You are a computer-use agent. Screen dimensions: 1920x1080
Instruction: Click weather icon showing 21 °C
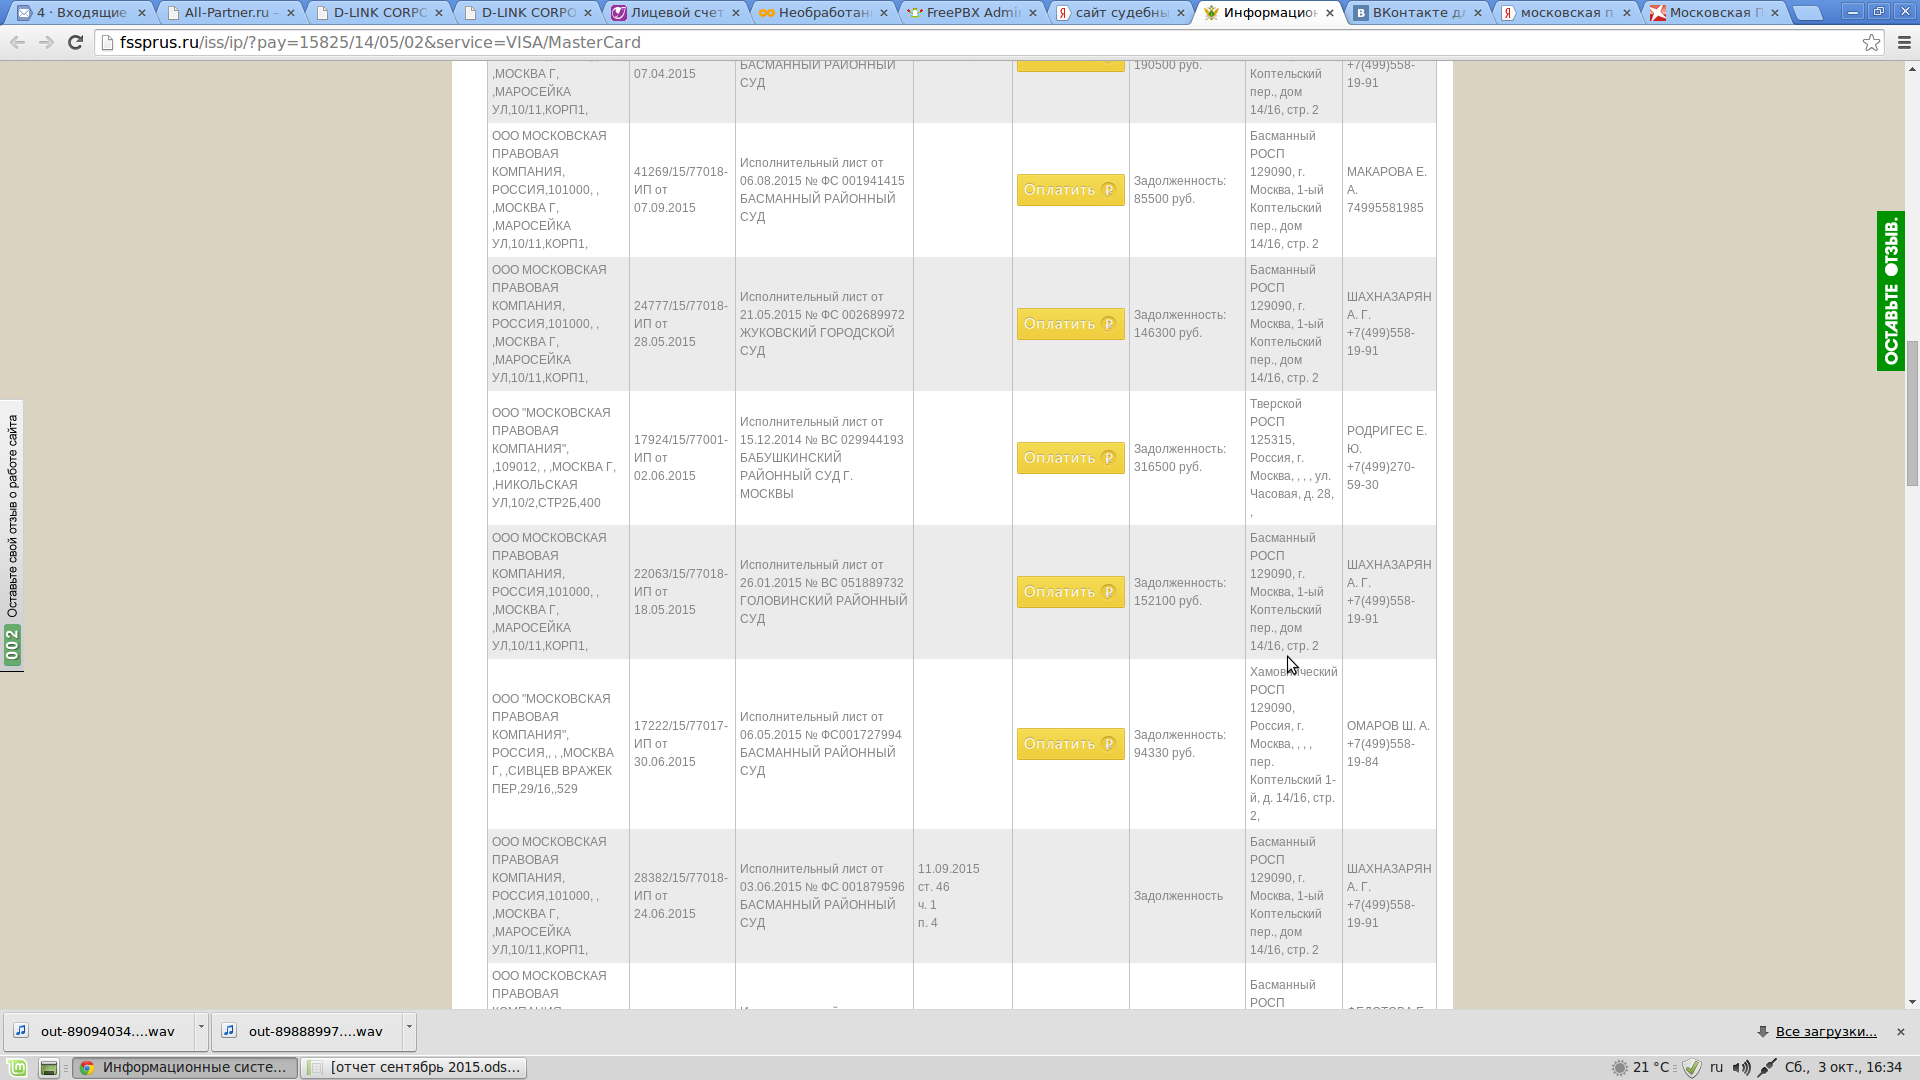(x=1620, y=1068)
